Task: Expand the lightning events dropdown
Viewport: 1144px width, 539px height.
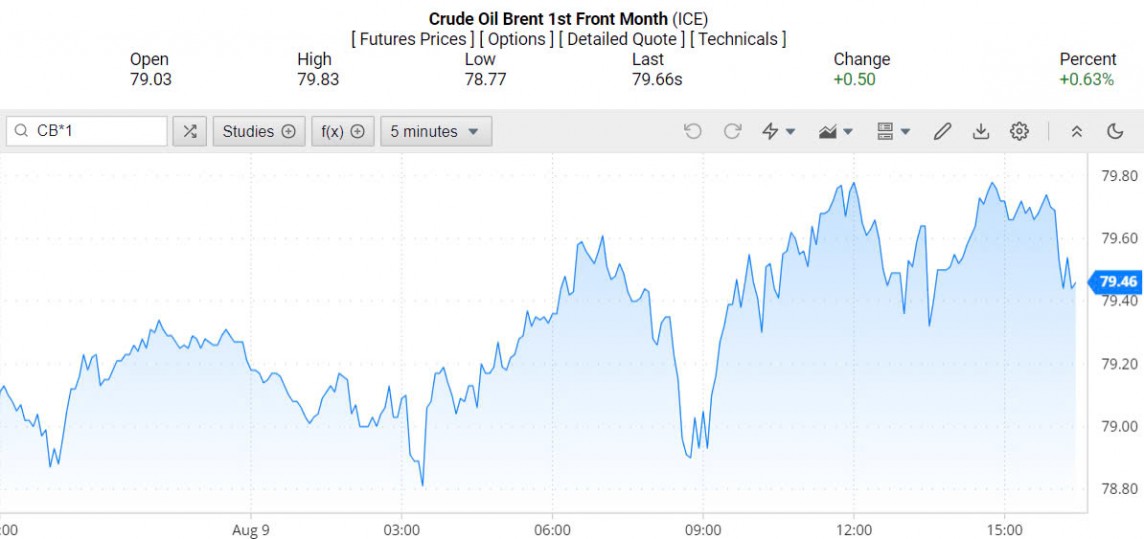Action: (x=779, y=131)
